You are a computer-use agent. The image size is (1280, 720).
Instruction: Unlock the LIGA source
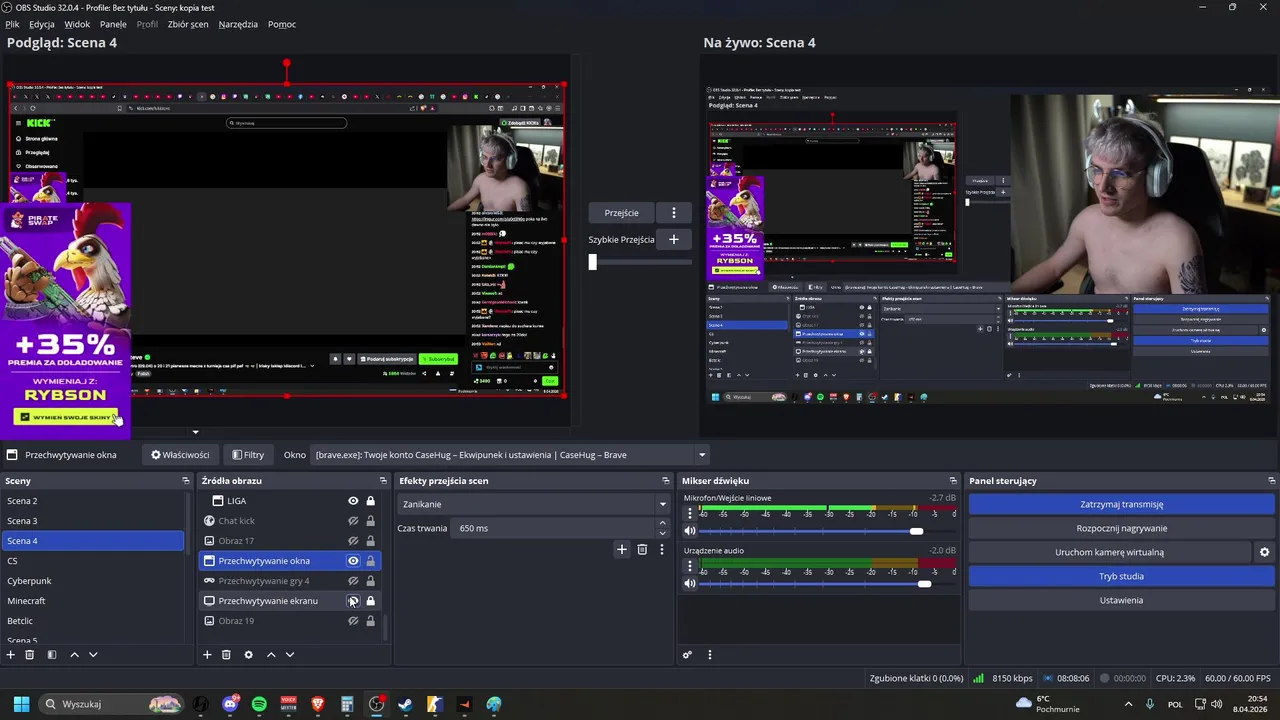click(370, 501)
